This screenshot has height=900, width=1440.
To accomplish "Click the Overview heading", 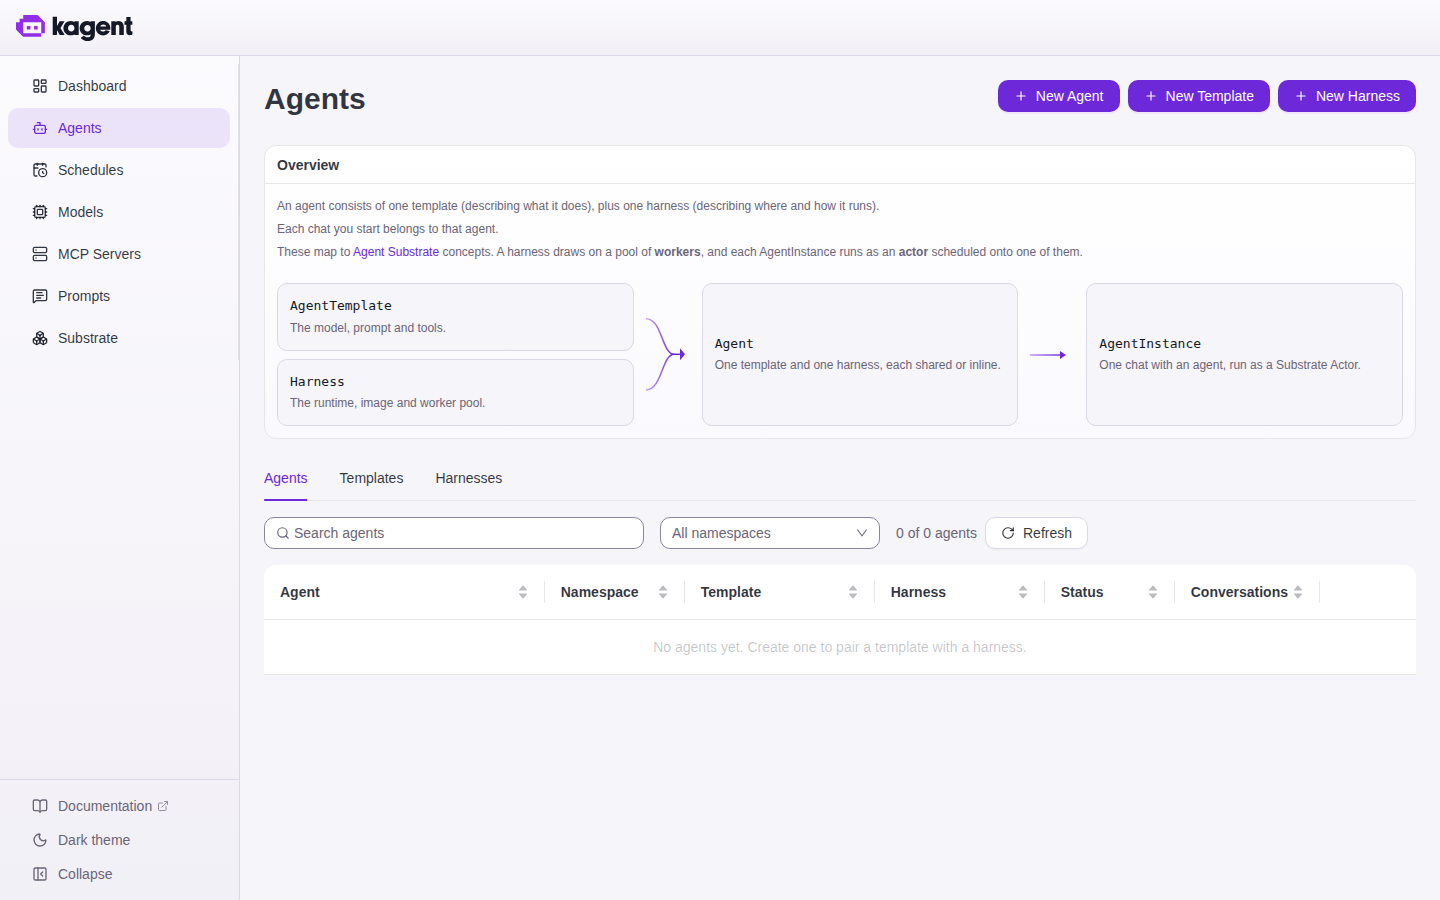I will 308,165.
